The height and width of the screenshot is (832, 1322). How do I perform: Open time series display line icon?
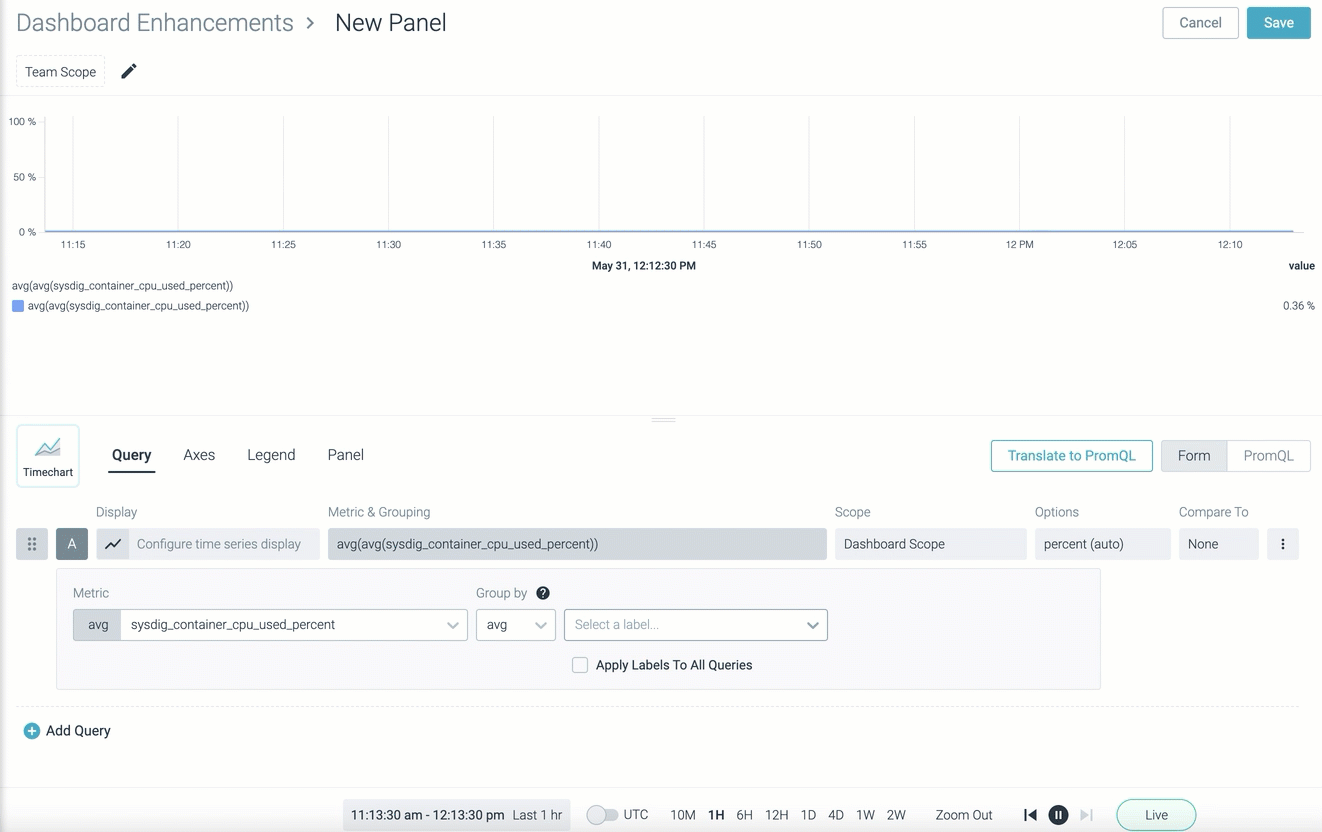point(113,544)
